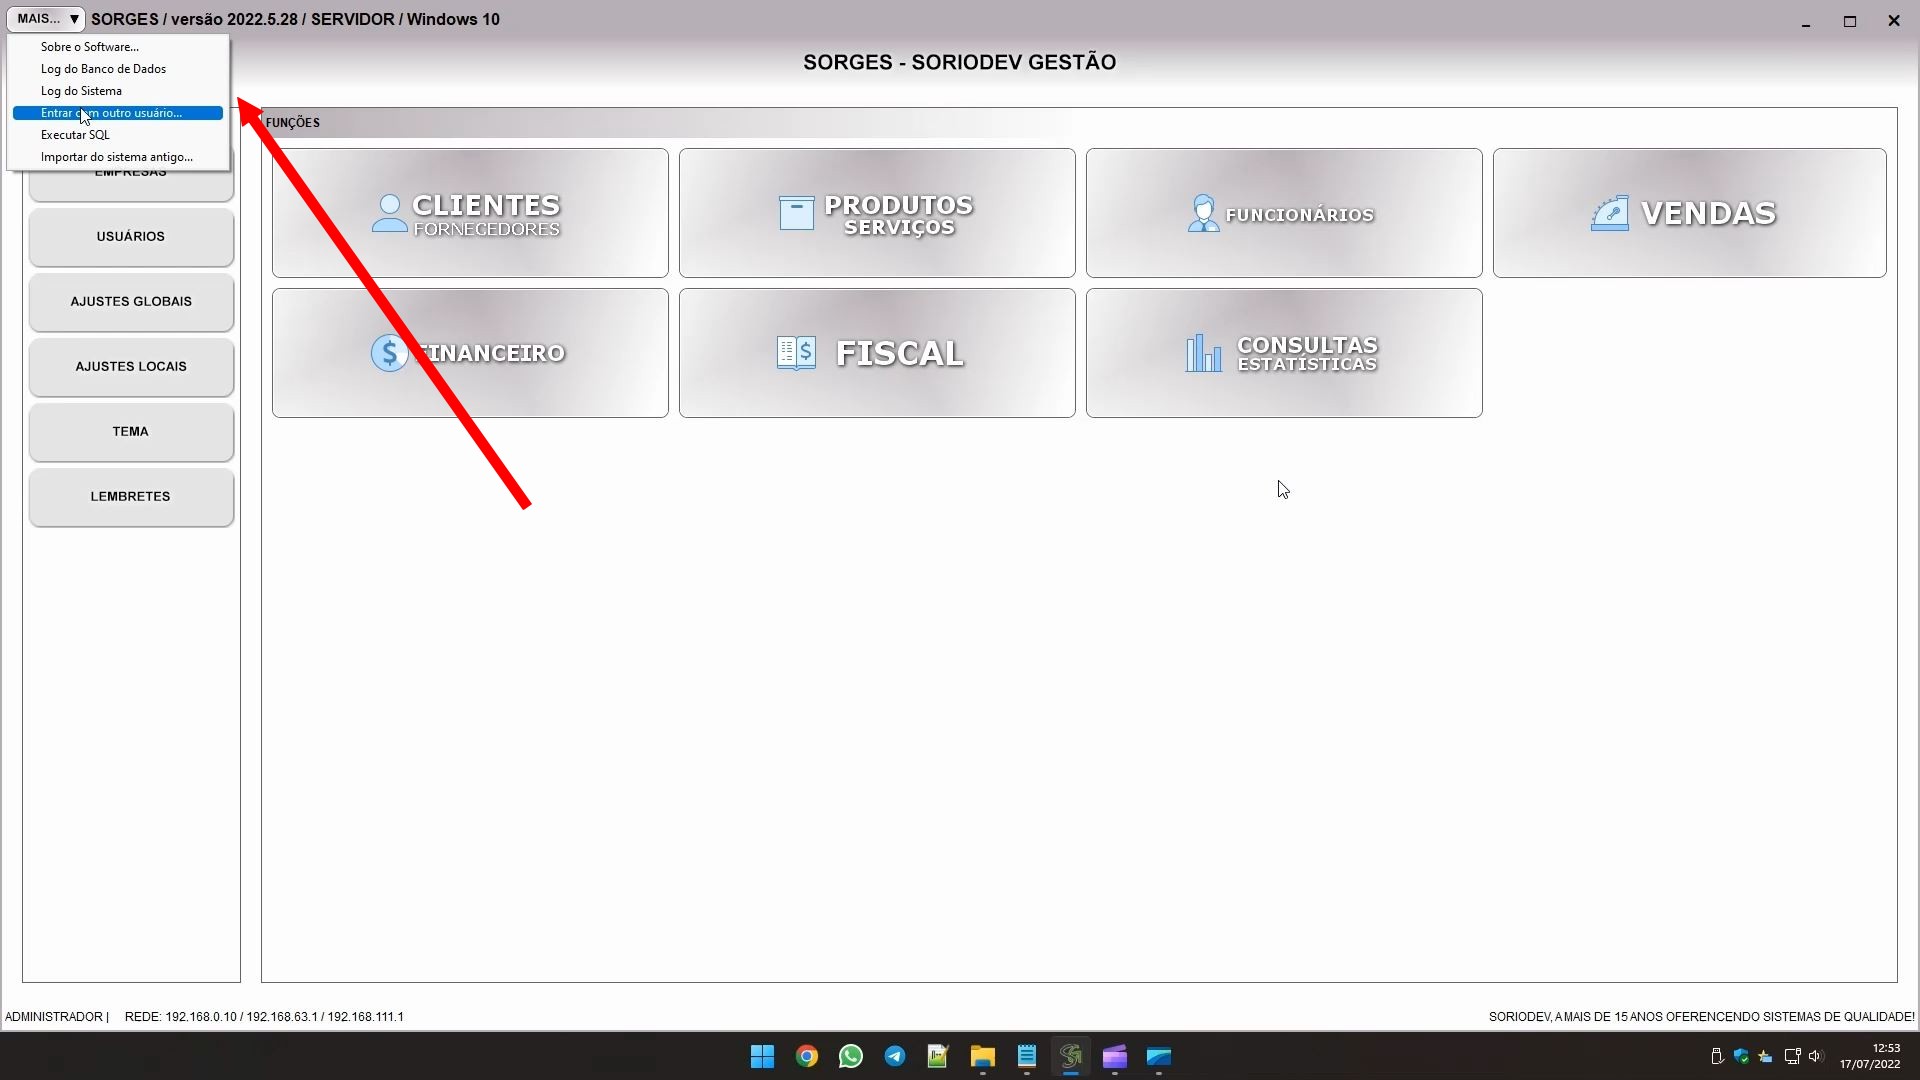1920x1080 pixels.
Task: Select Executar SQL menu item
Action: [75, 135]
